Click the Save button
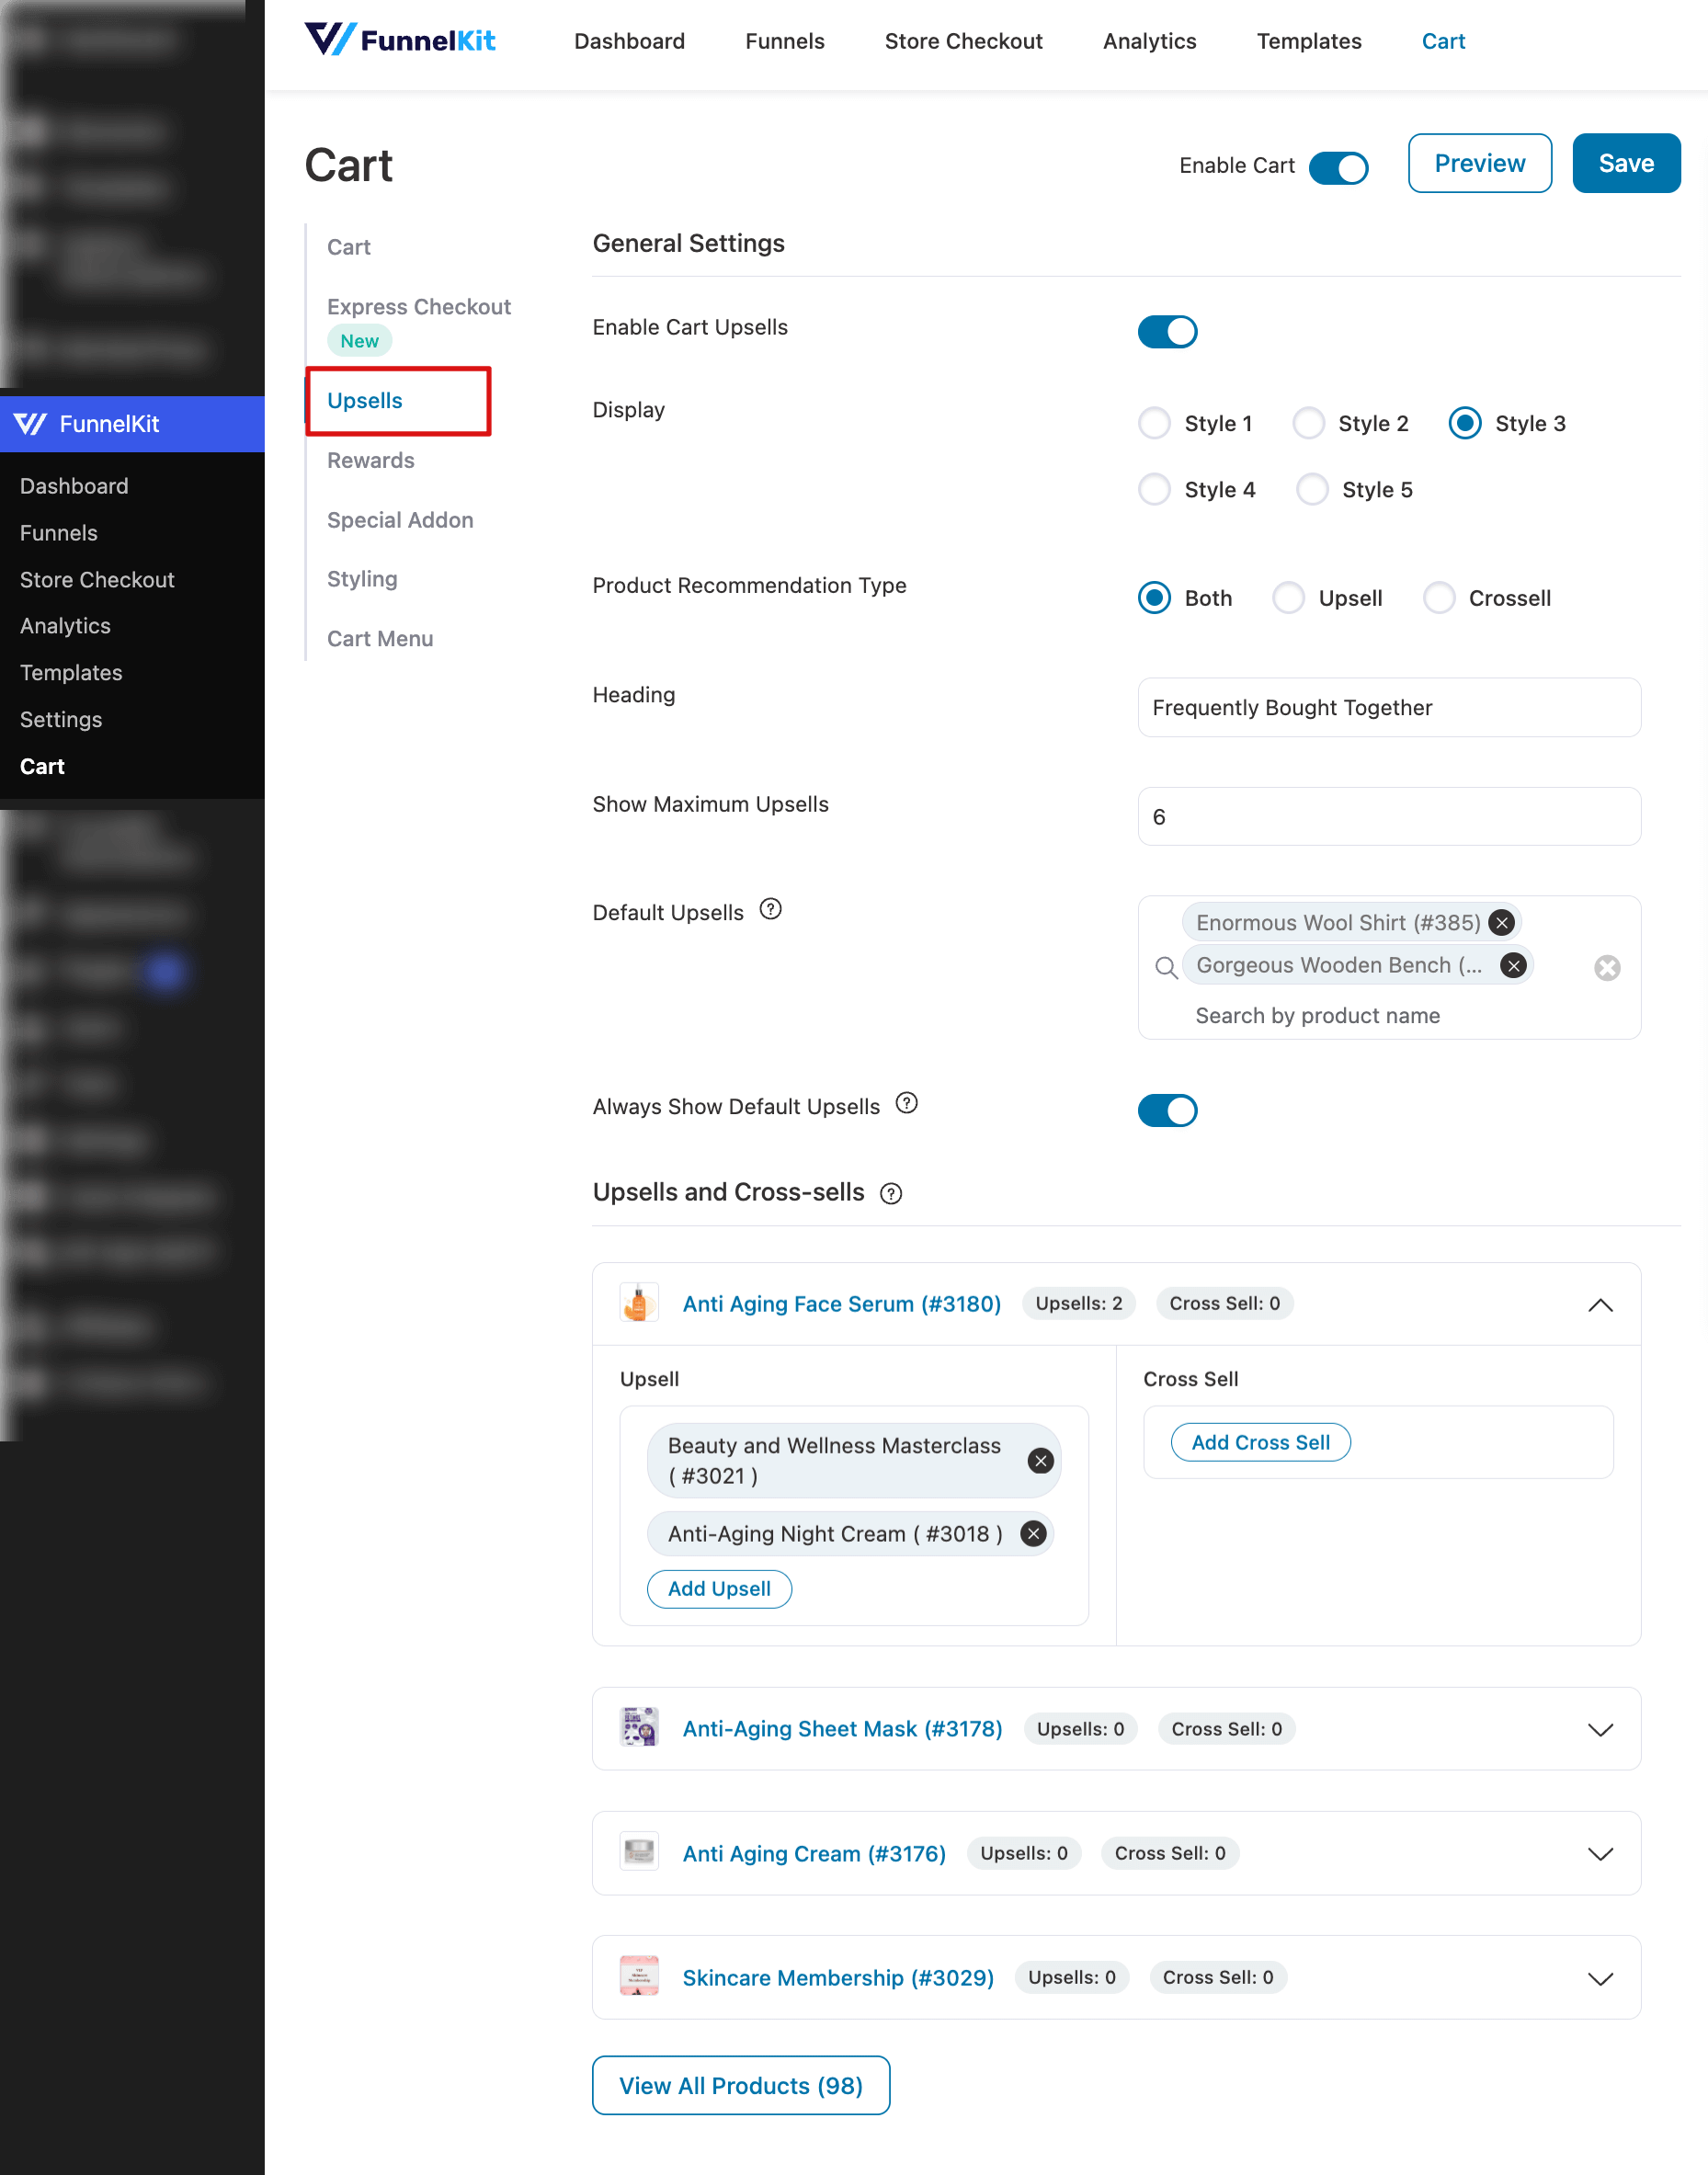This screenshot has height=2175, width=1708. [1625, 163]
